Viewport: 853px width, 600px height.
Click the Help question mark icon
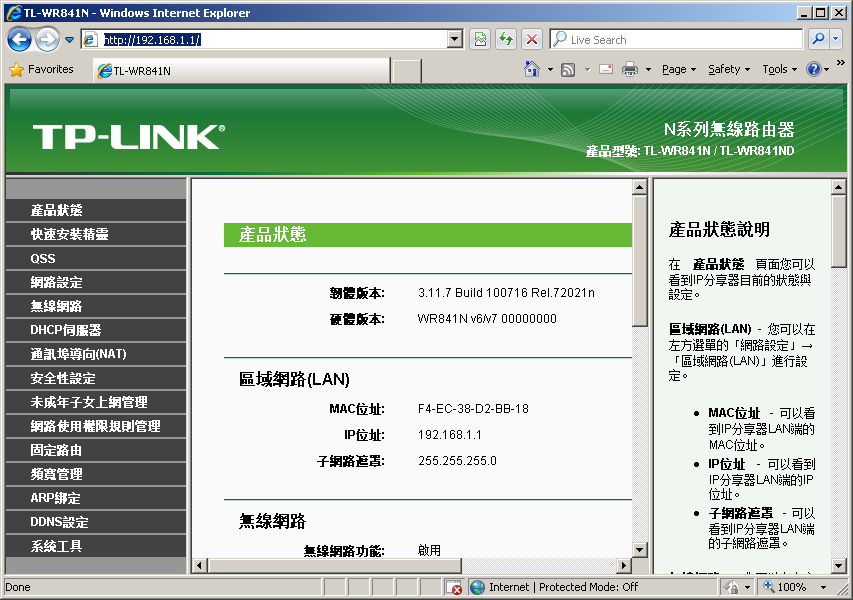814,70
